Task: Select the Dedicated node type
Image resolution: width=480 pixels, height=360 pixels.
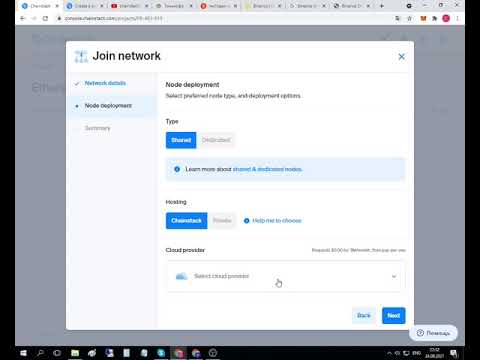Action: click(x=216, y=140)
